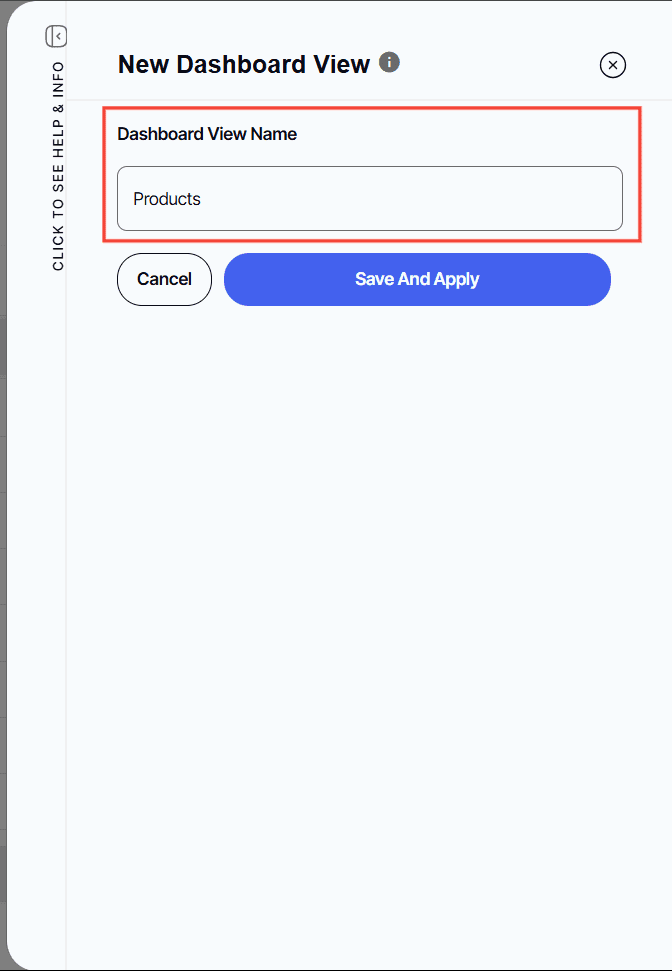Click the vertical 'Click to See Help & Info' text

[58, 165]
